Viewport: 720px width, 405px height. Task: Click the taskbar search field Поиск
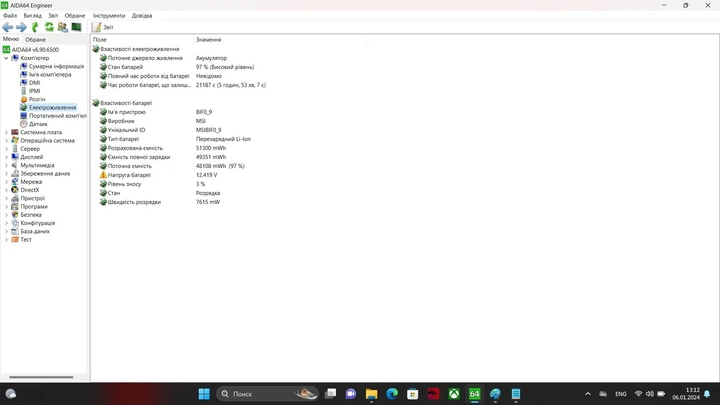267,394
